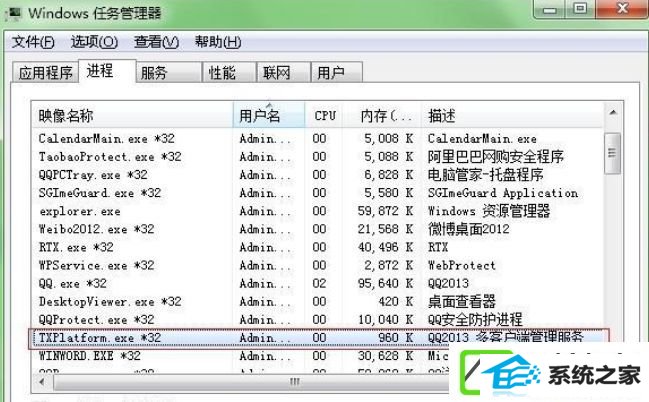Select the WINWORD.EXE *32 process

click(240, 356)
